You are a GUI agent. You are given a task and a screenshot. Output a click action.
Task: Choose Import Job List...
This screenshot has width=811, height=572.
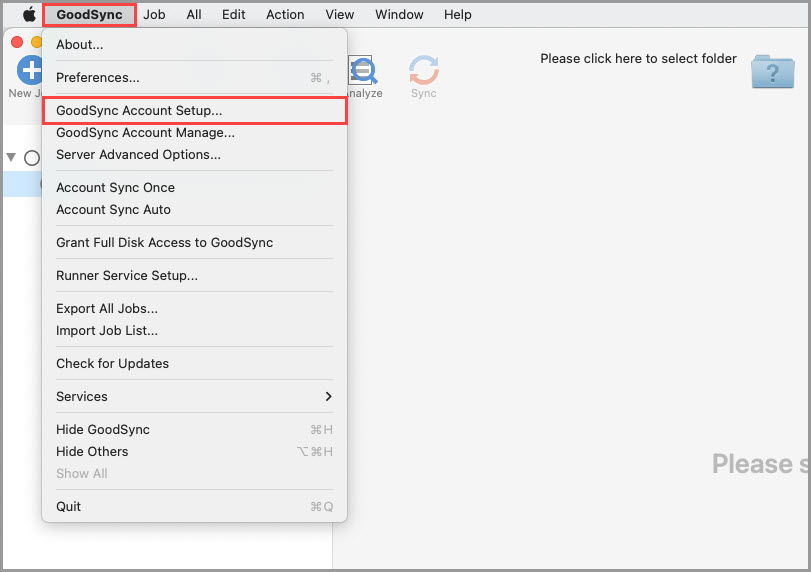tap(194, 330)
